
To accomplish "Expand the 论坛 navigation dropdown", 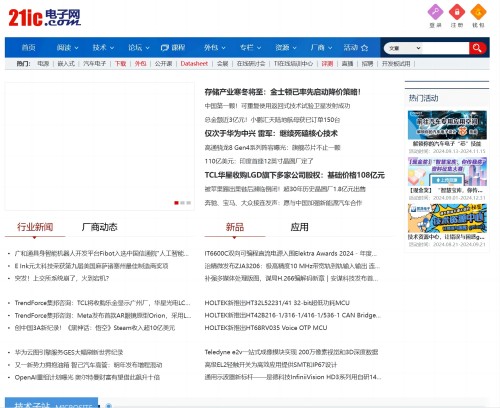I will (139, 48).
